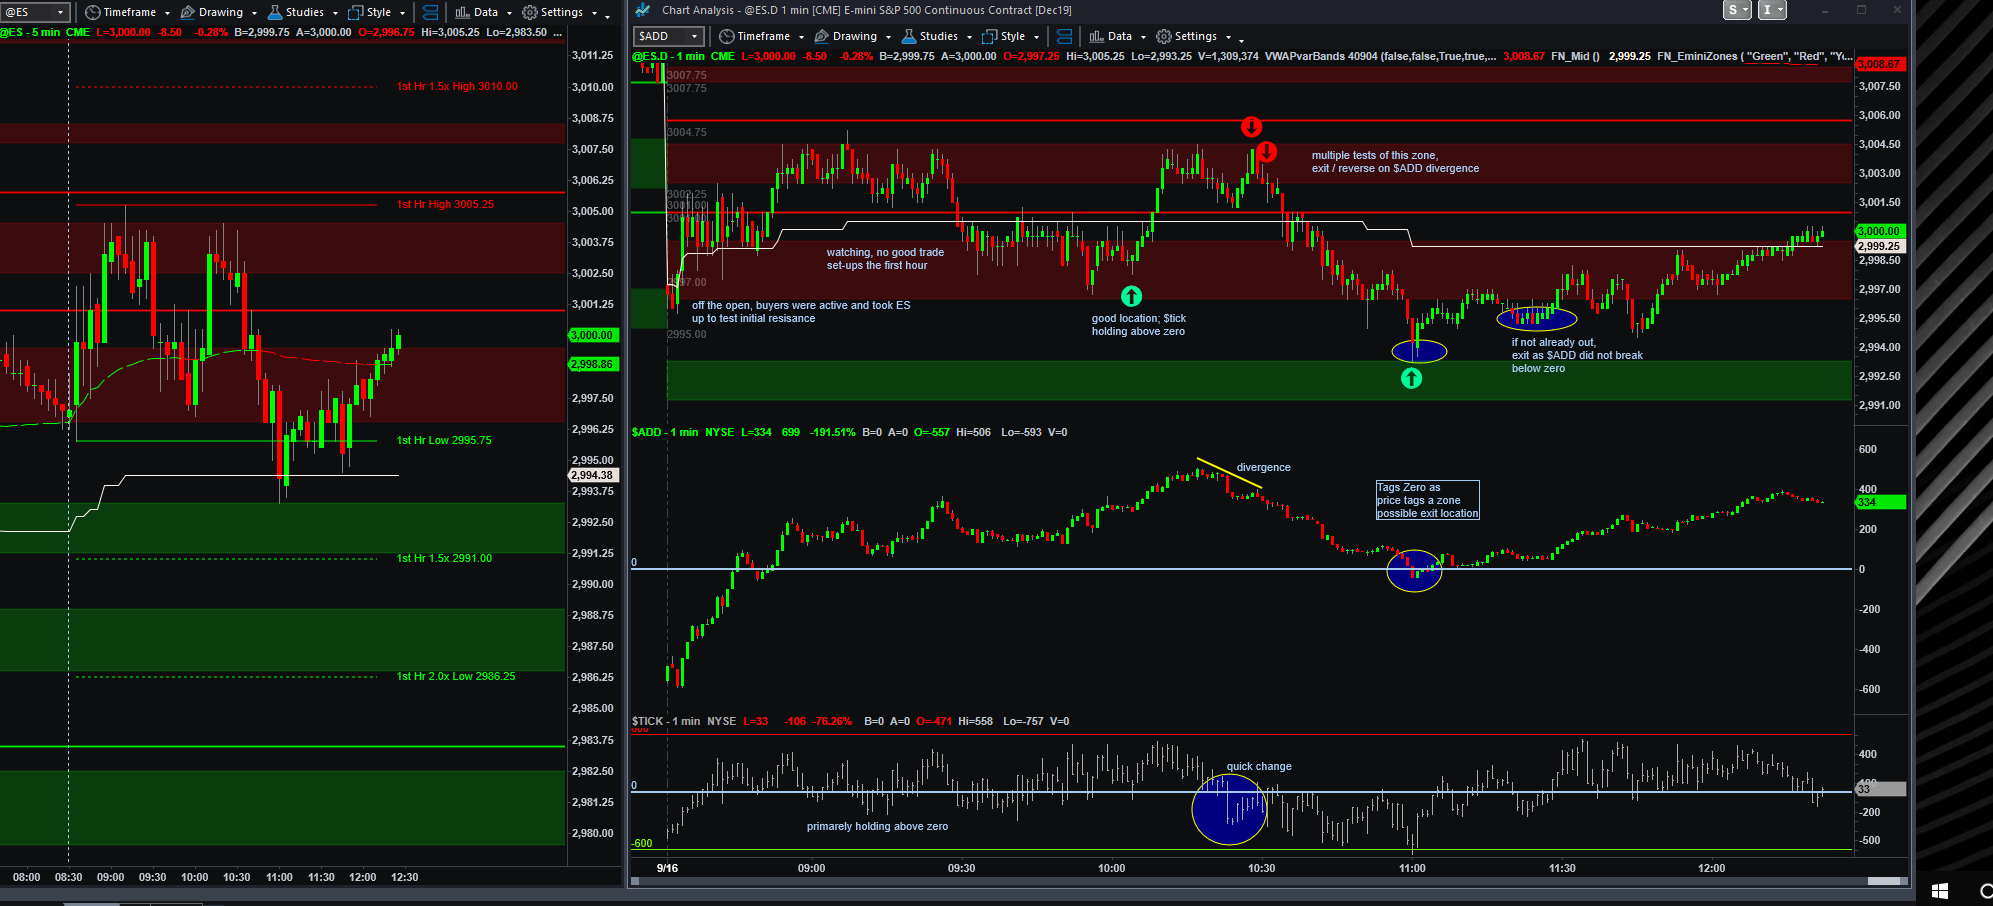Click 2,998.86 price marker on left chart axis

click(593, 364)
